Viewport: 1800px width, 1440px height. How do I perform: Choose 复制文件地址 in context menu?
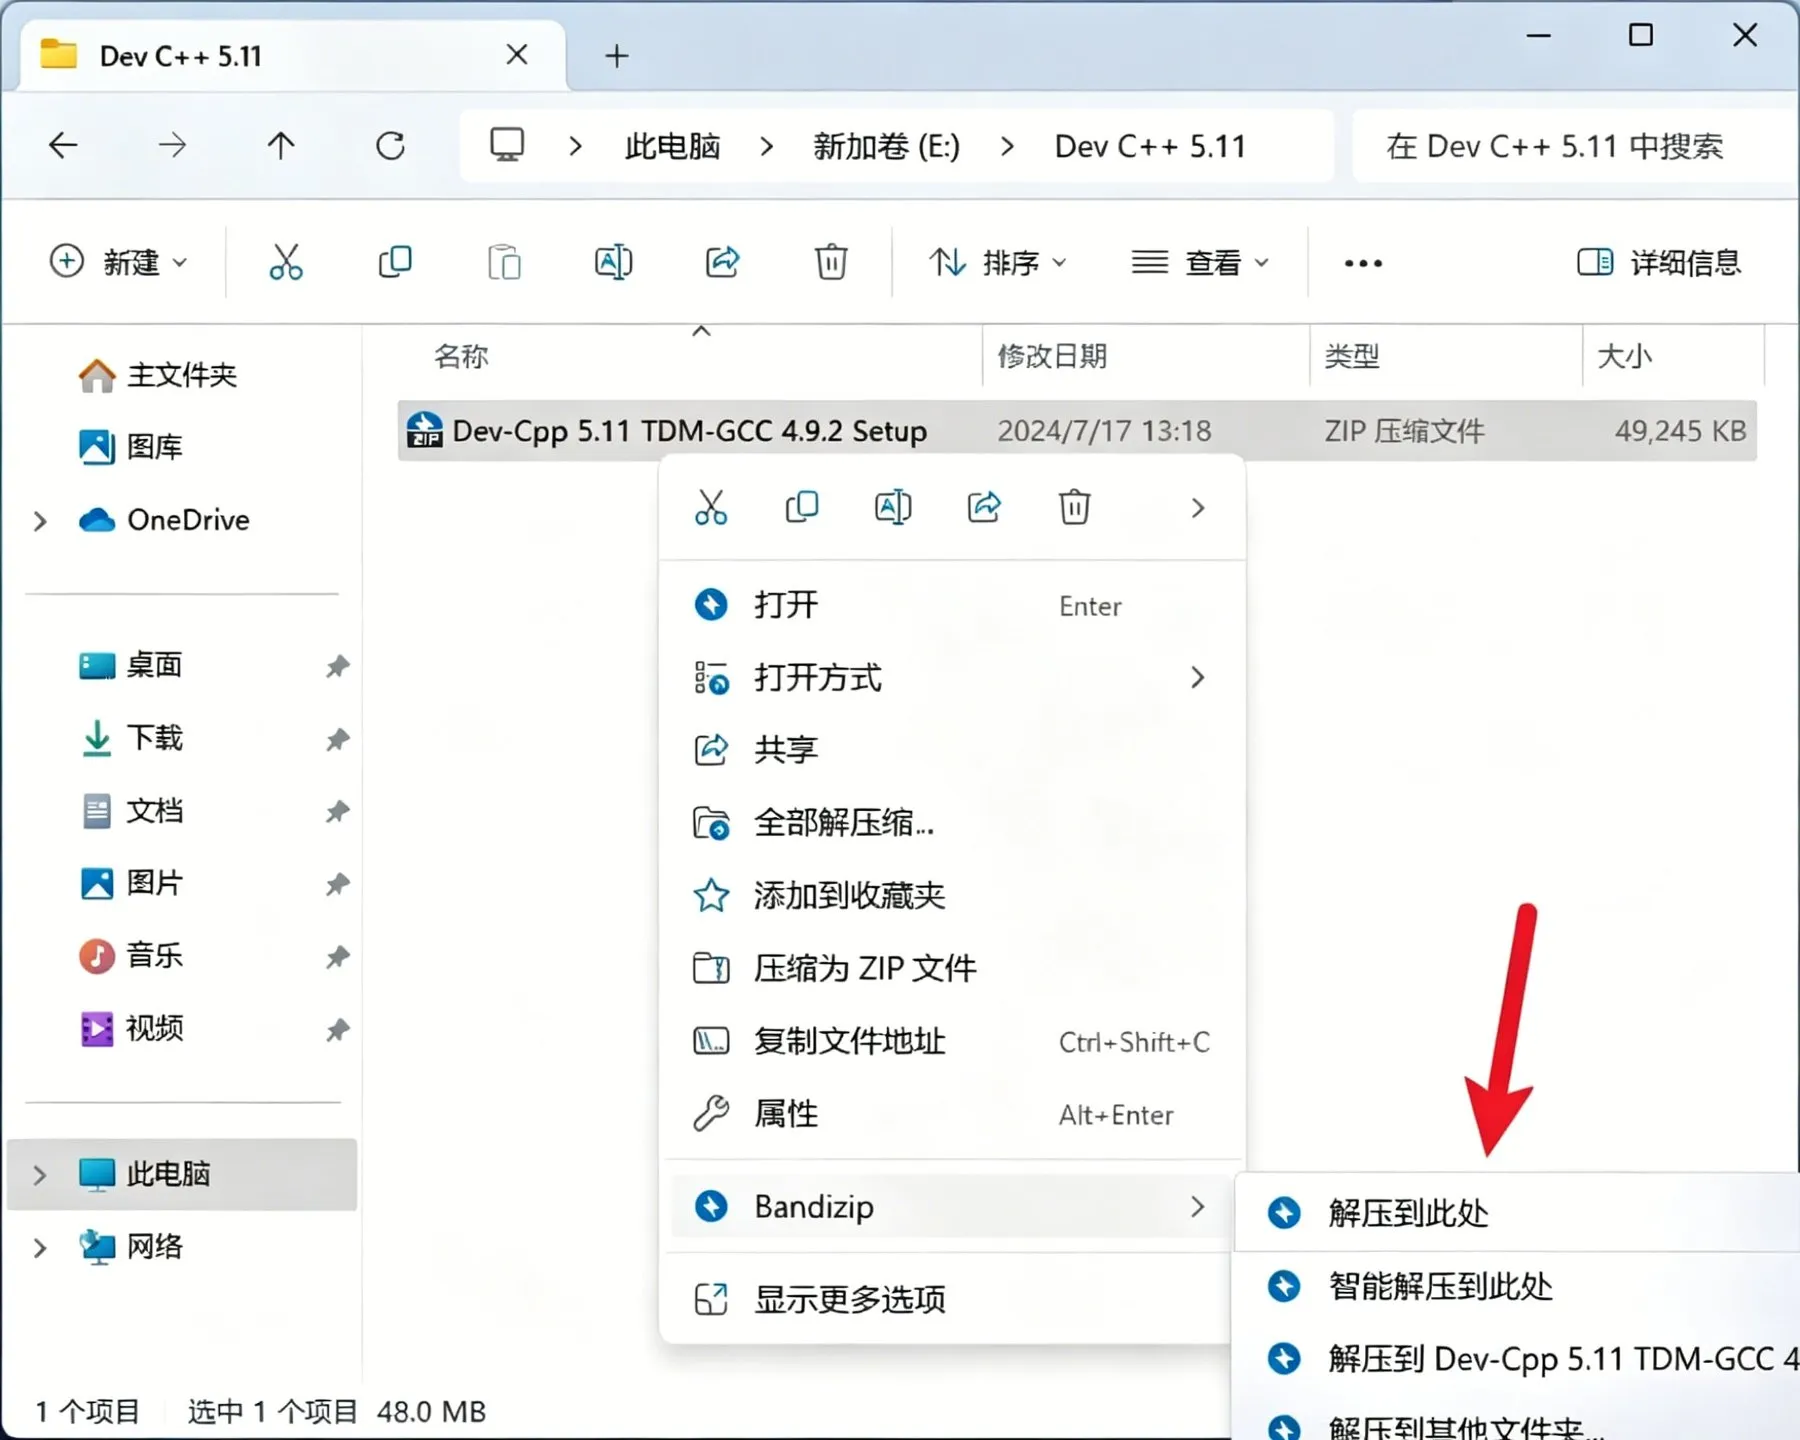[952, 1041]
